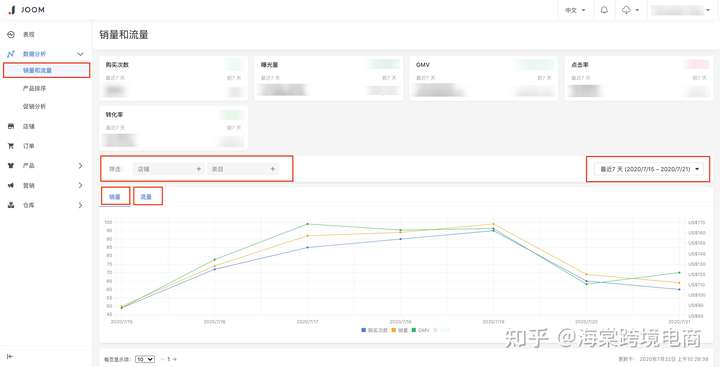Go to the previous page arrow
Viewport: 720px width, 367px height.
(163, 359)
